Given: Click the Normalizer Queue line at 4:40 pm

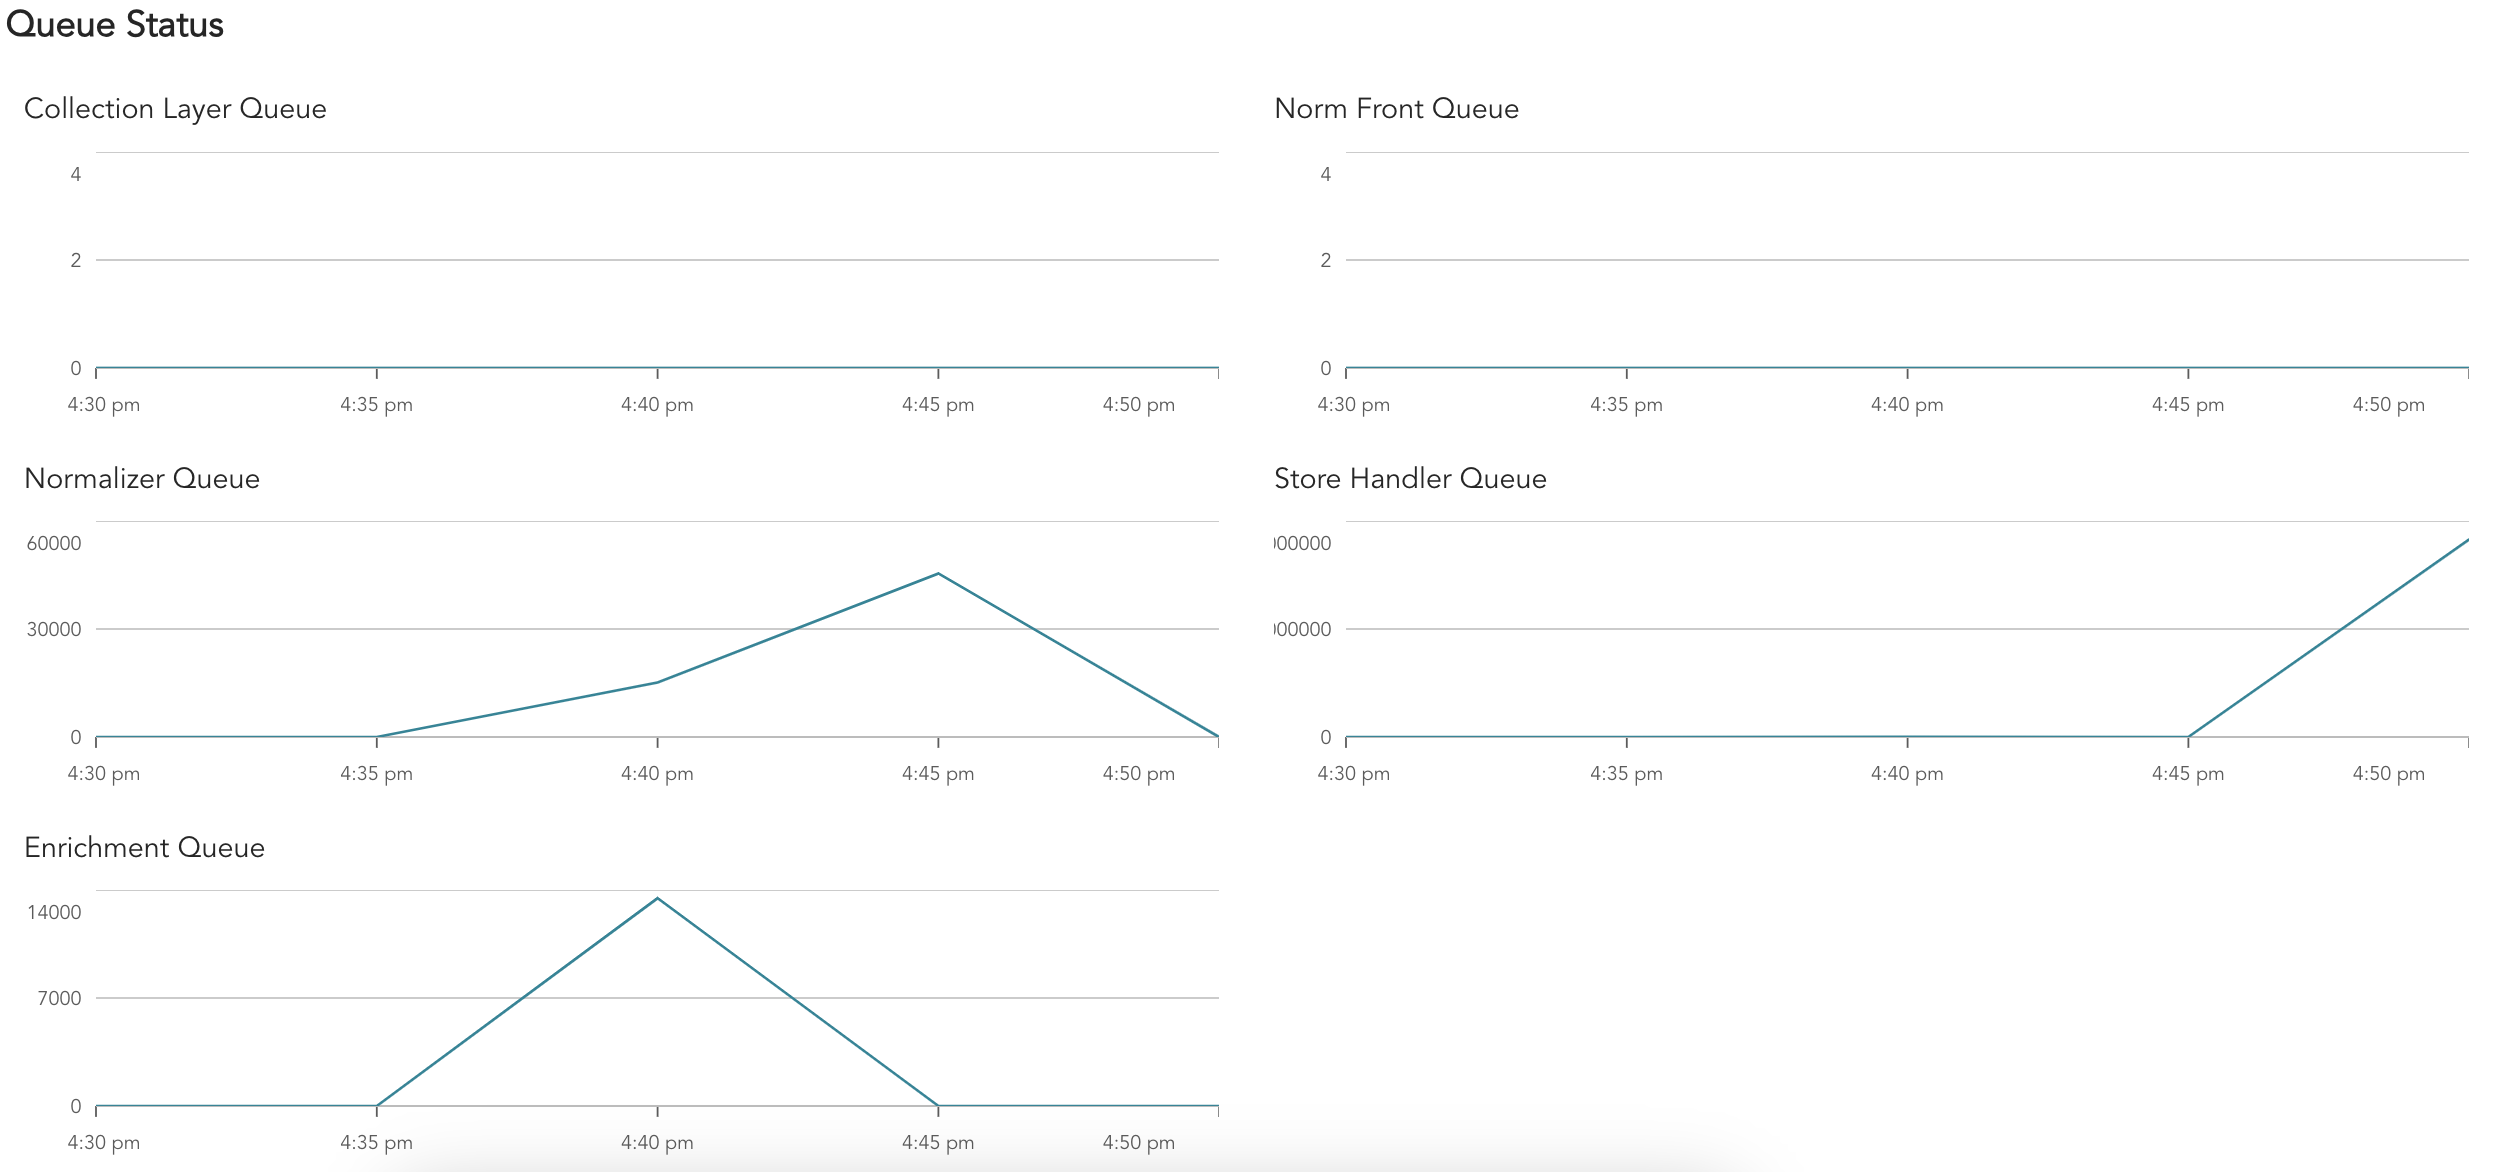Looking at the screenshot, I should coord(657,683).
